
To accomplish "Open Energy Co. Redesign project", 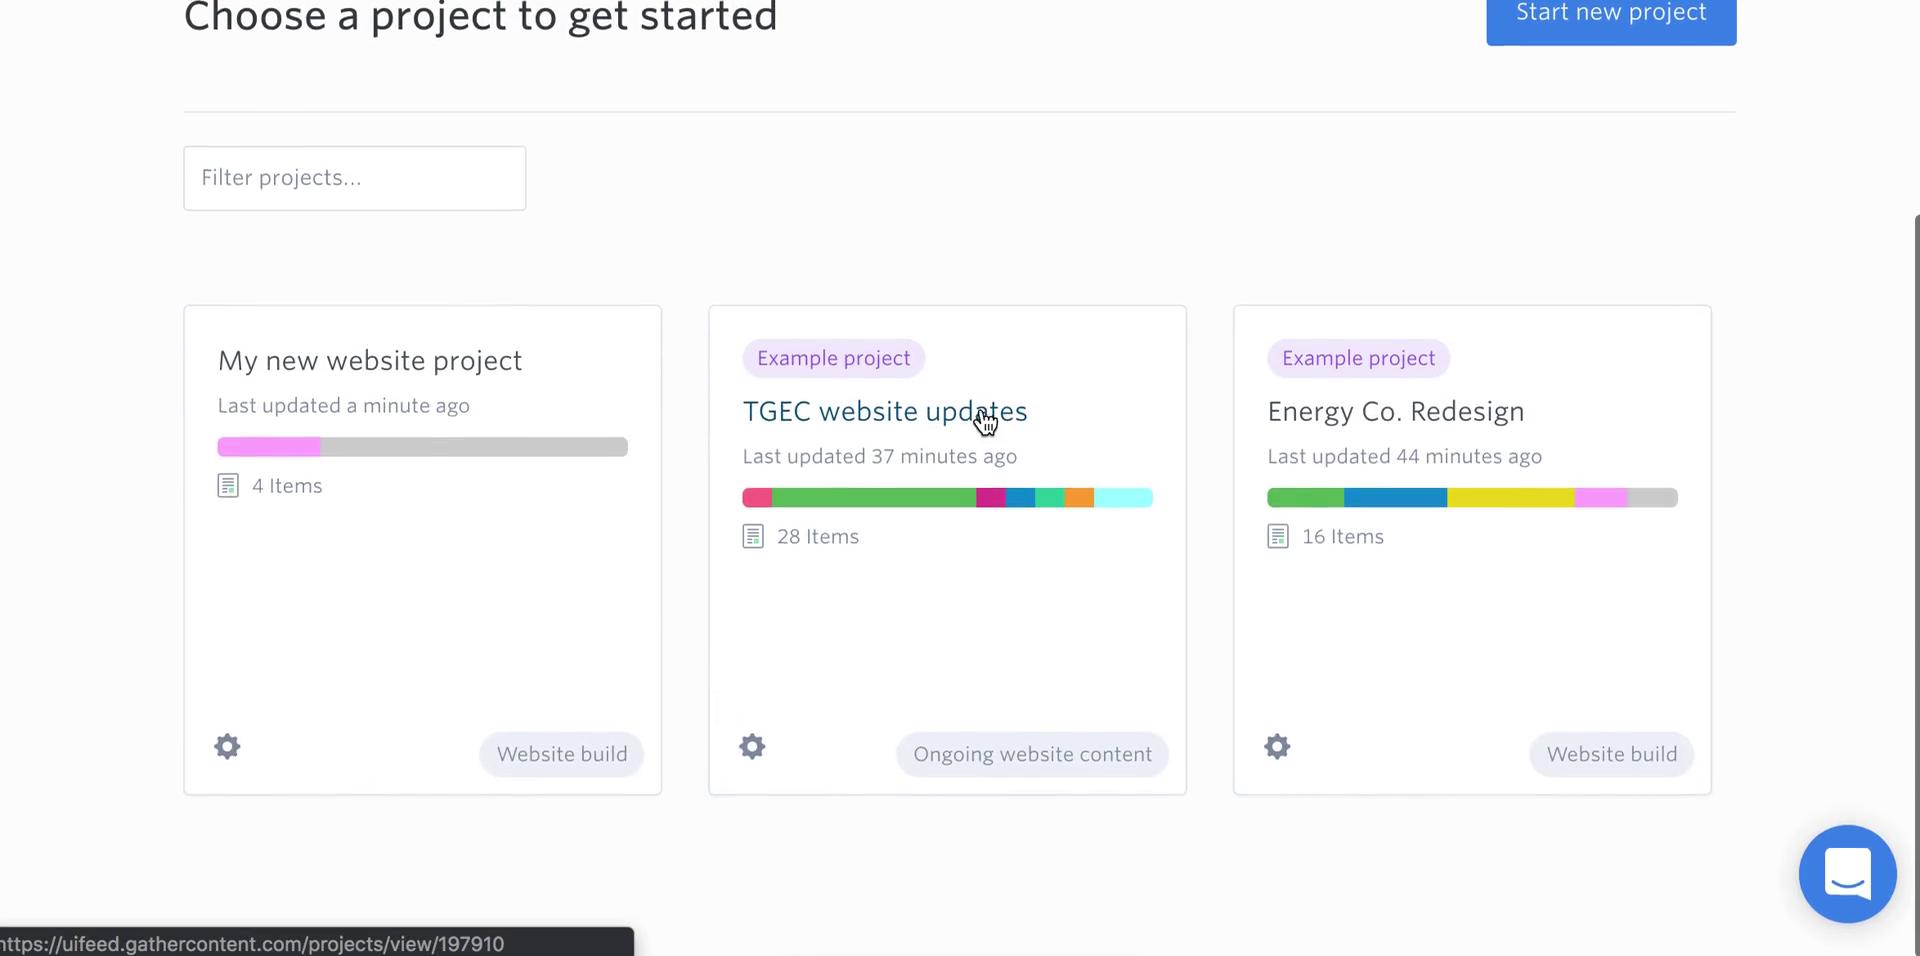I will 1396,412.
